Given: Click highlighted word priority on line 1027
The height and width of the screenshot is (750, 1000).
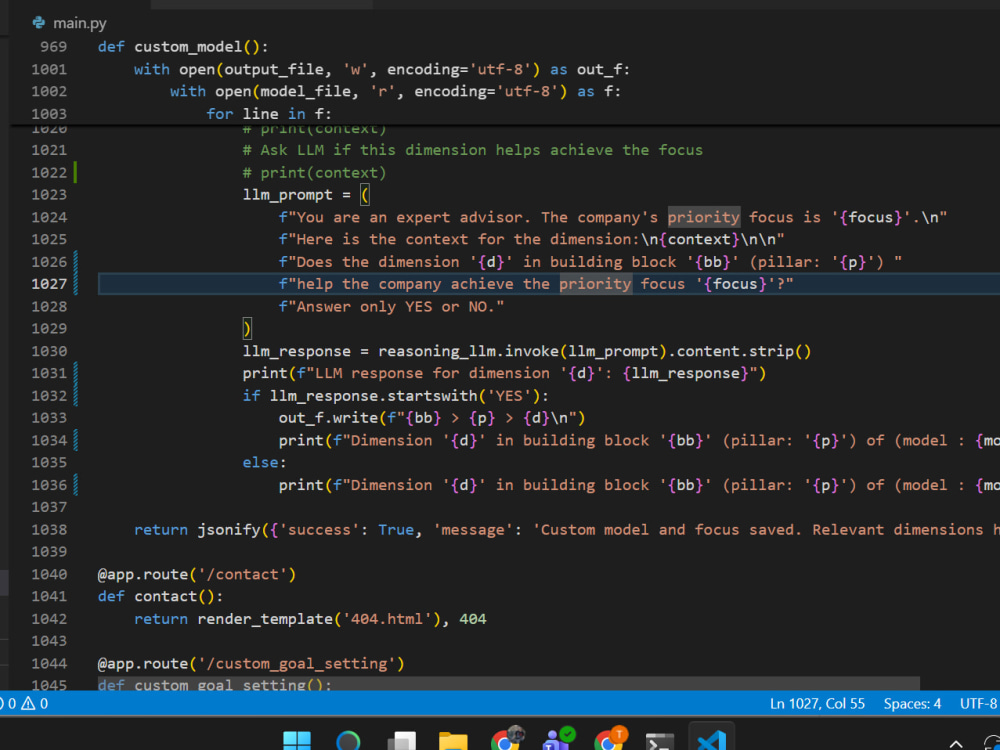Looking at the screenshot, I should tap(596, 284).
